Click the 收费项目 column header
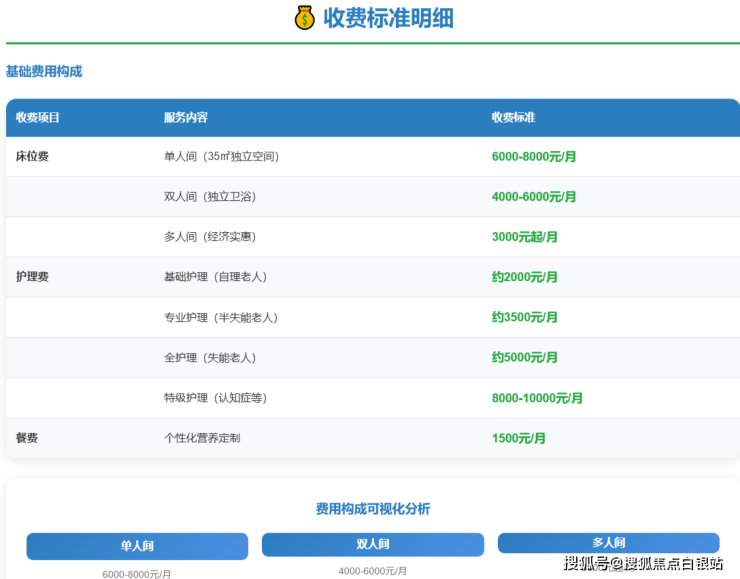The image size is (740, 579). 38,118
